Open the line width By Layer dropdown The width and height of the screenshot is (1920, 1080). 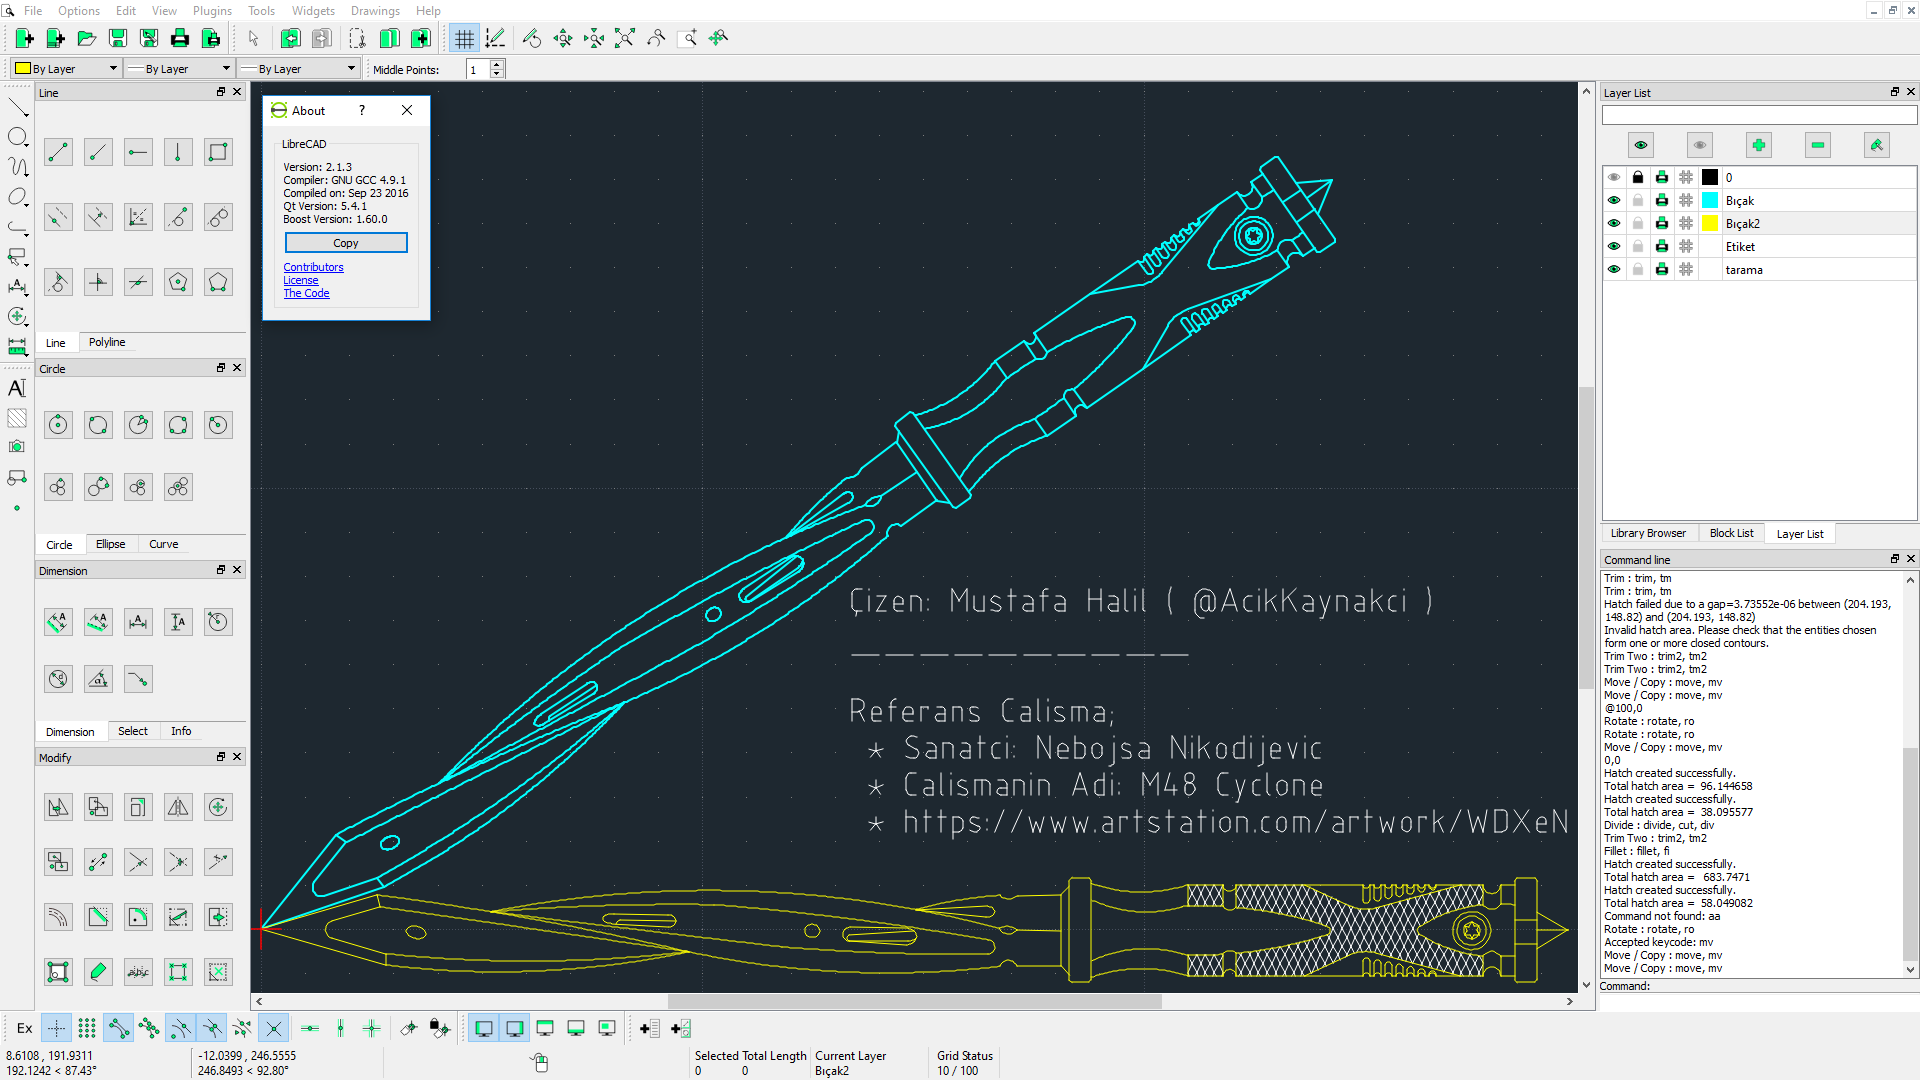[179, 68]
